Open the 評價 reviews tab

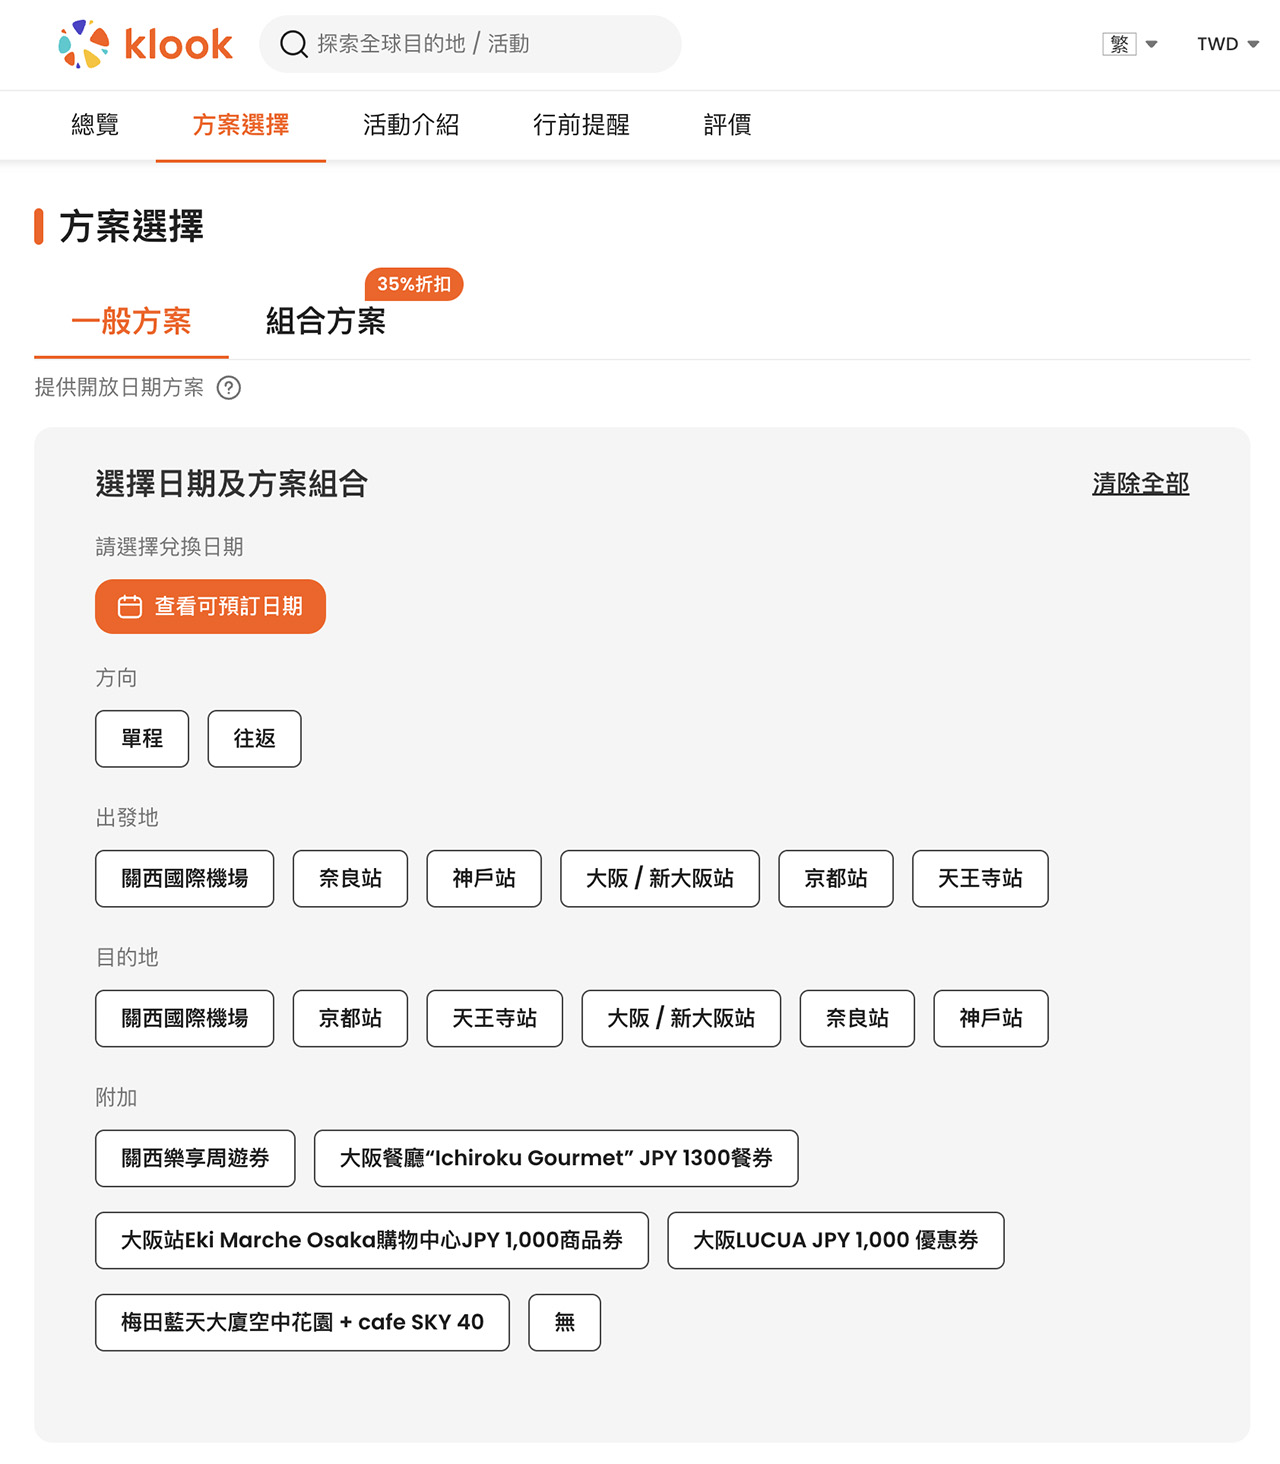point(727,125)
